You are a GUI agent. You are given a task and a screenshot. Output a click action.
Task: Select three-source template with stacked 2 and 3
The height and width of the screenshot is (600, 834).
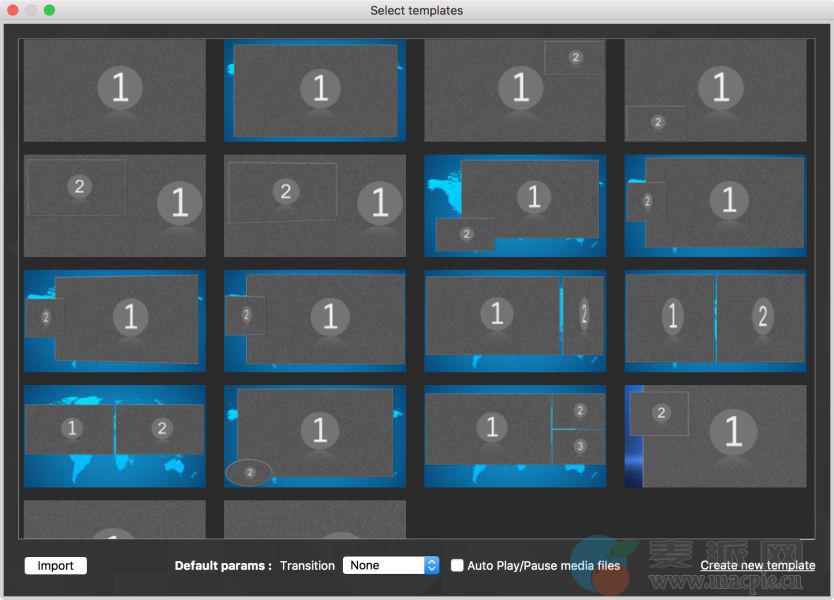[515, 436]
